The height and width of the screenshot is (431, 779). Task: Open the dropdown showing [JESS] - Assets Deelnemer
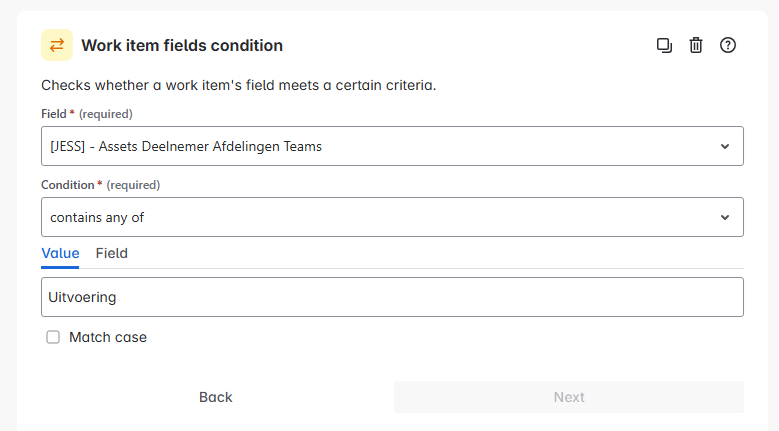(x=392, y=146)
